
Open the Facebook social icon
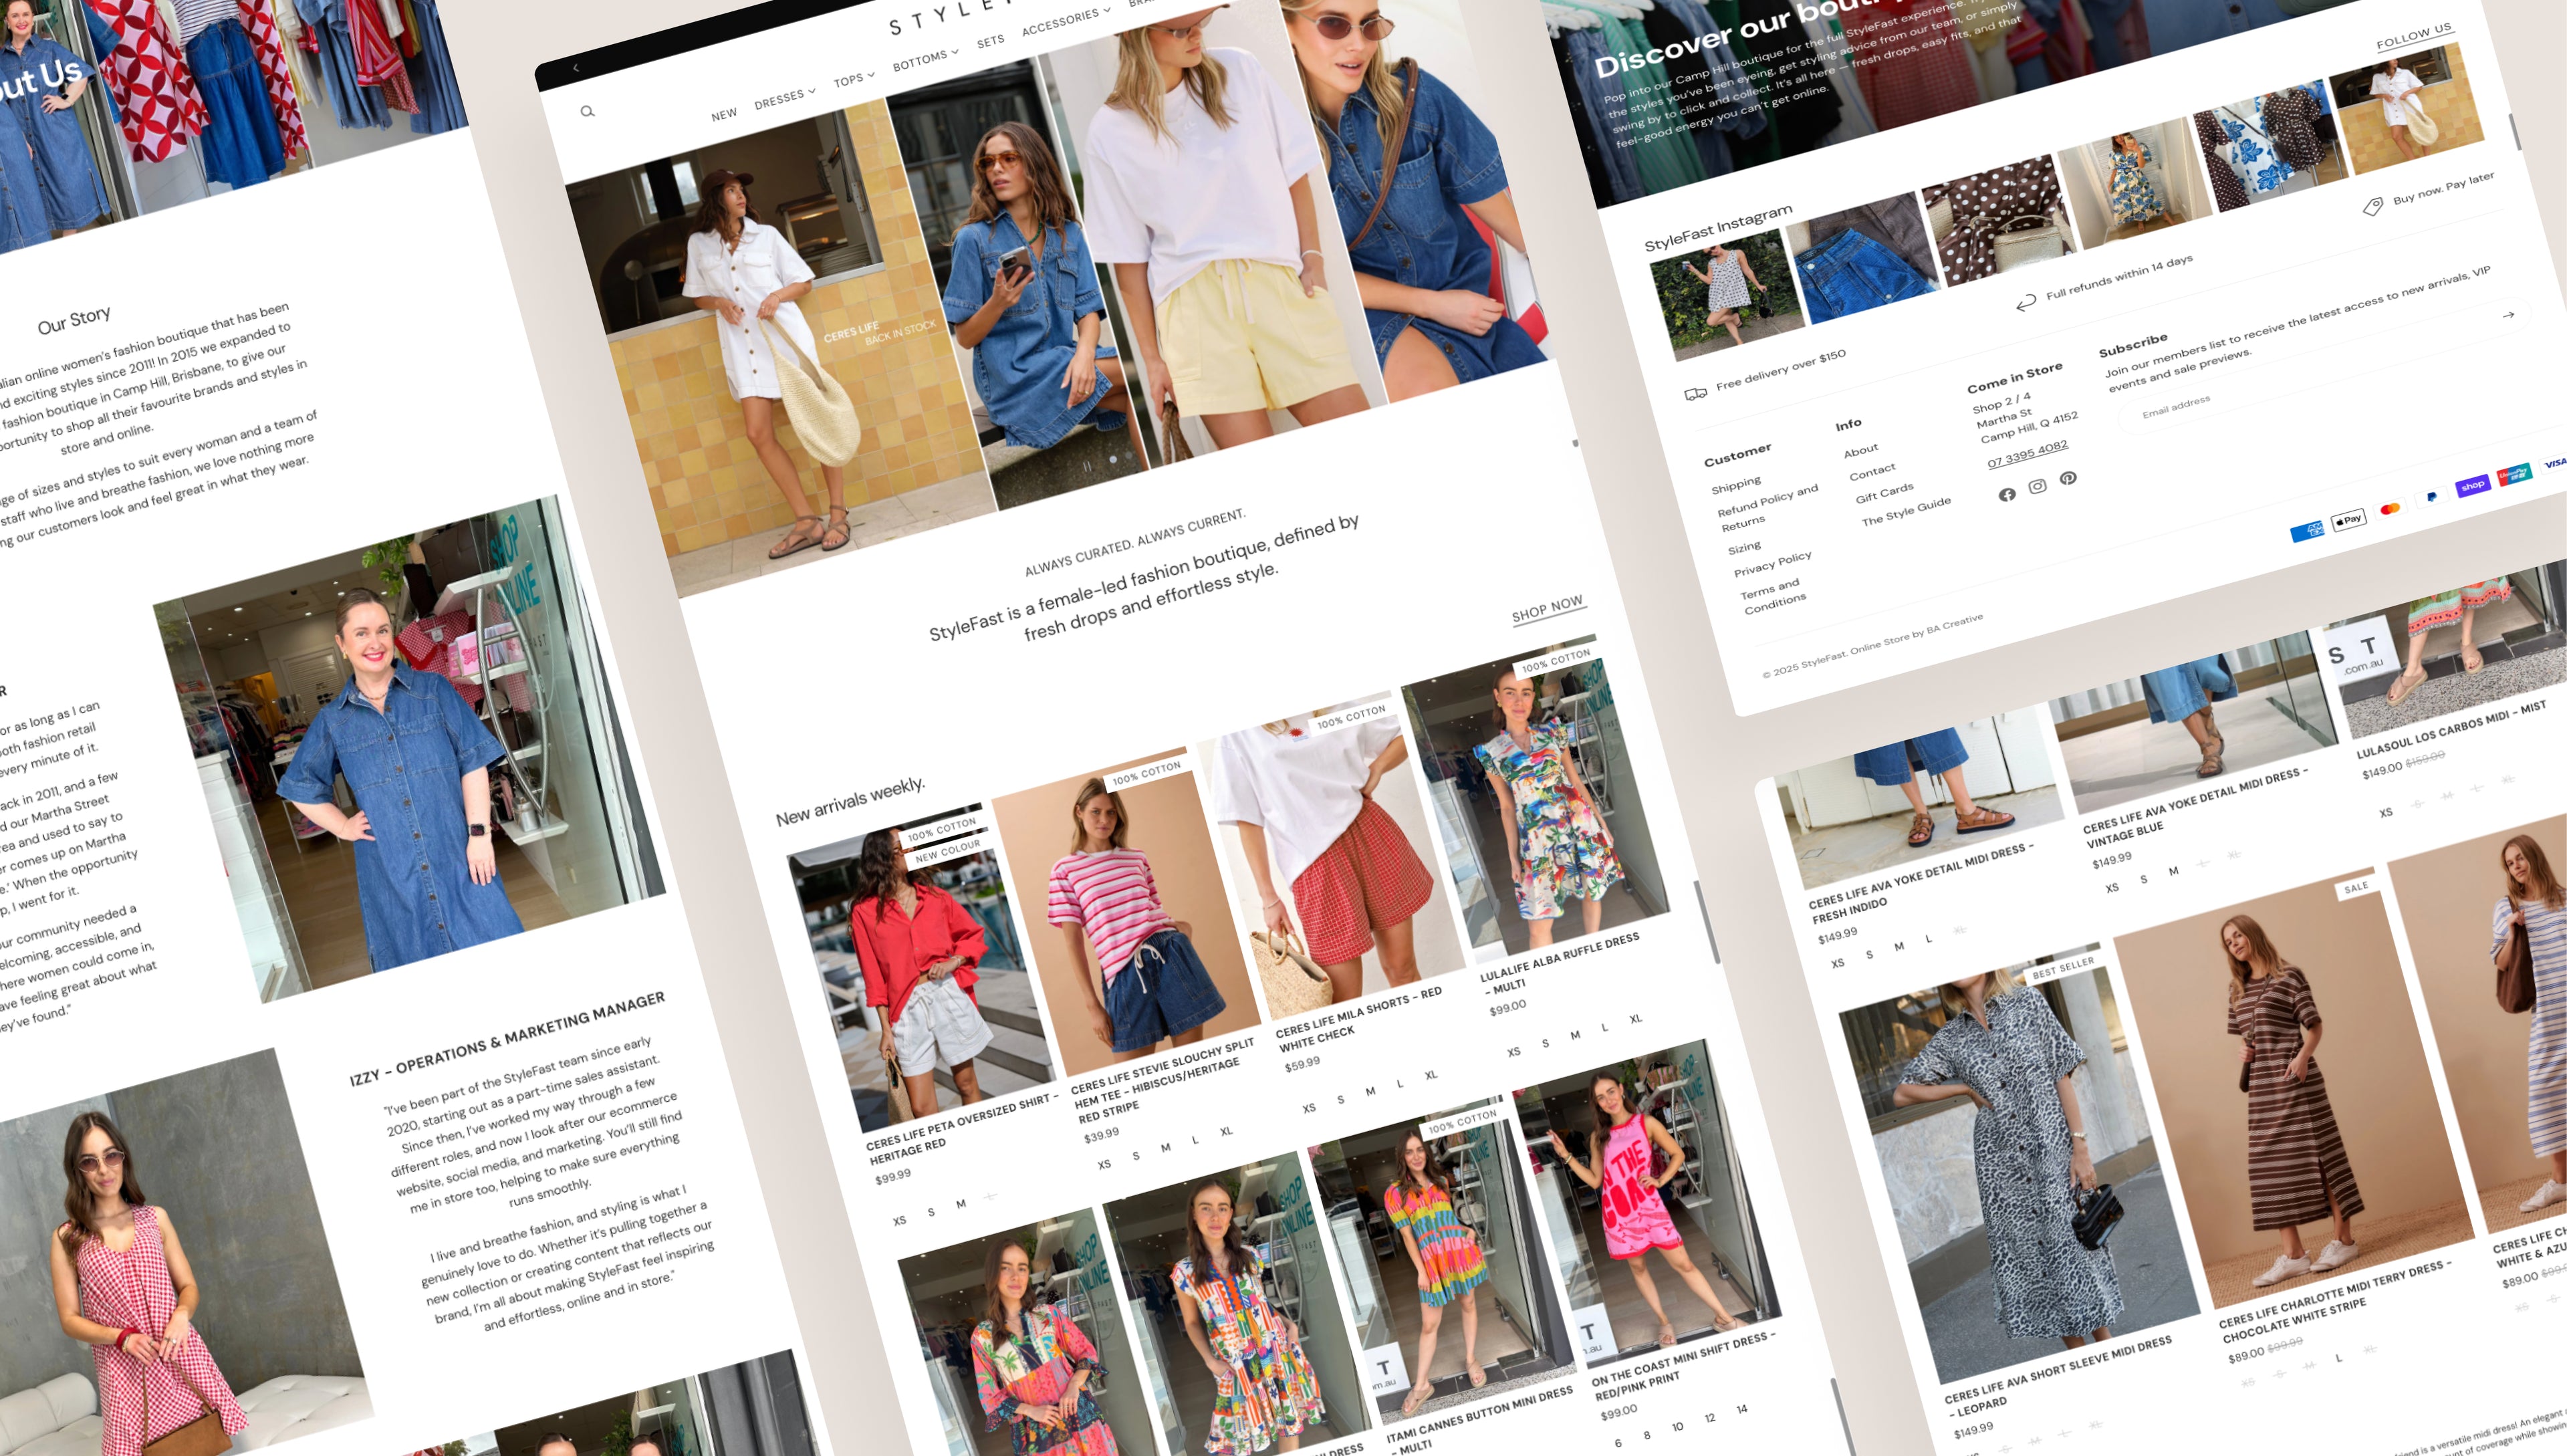coord(2006,495)
